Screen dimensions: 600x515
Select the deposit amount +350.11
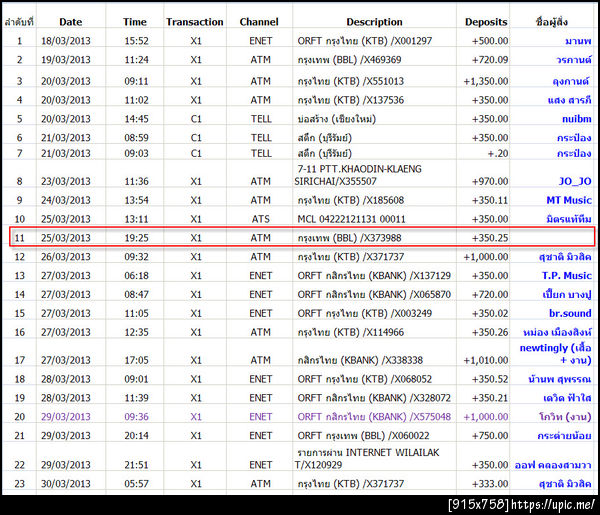490,200
